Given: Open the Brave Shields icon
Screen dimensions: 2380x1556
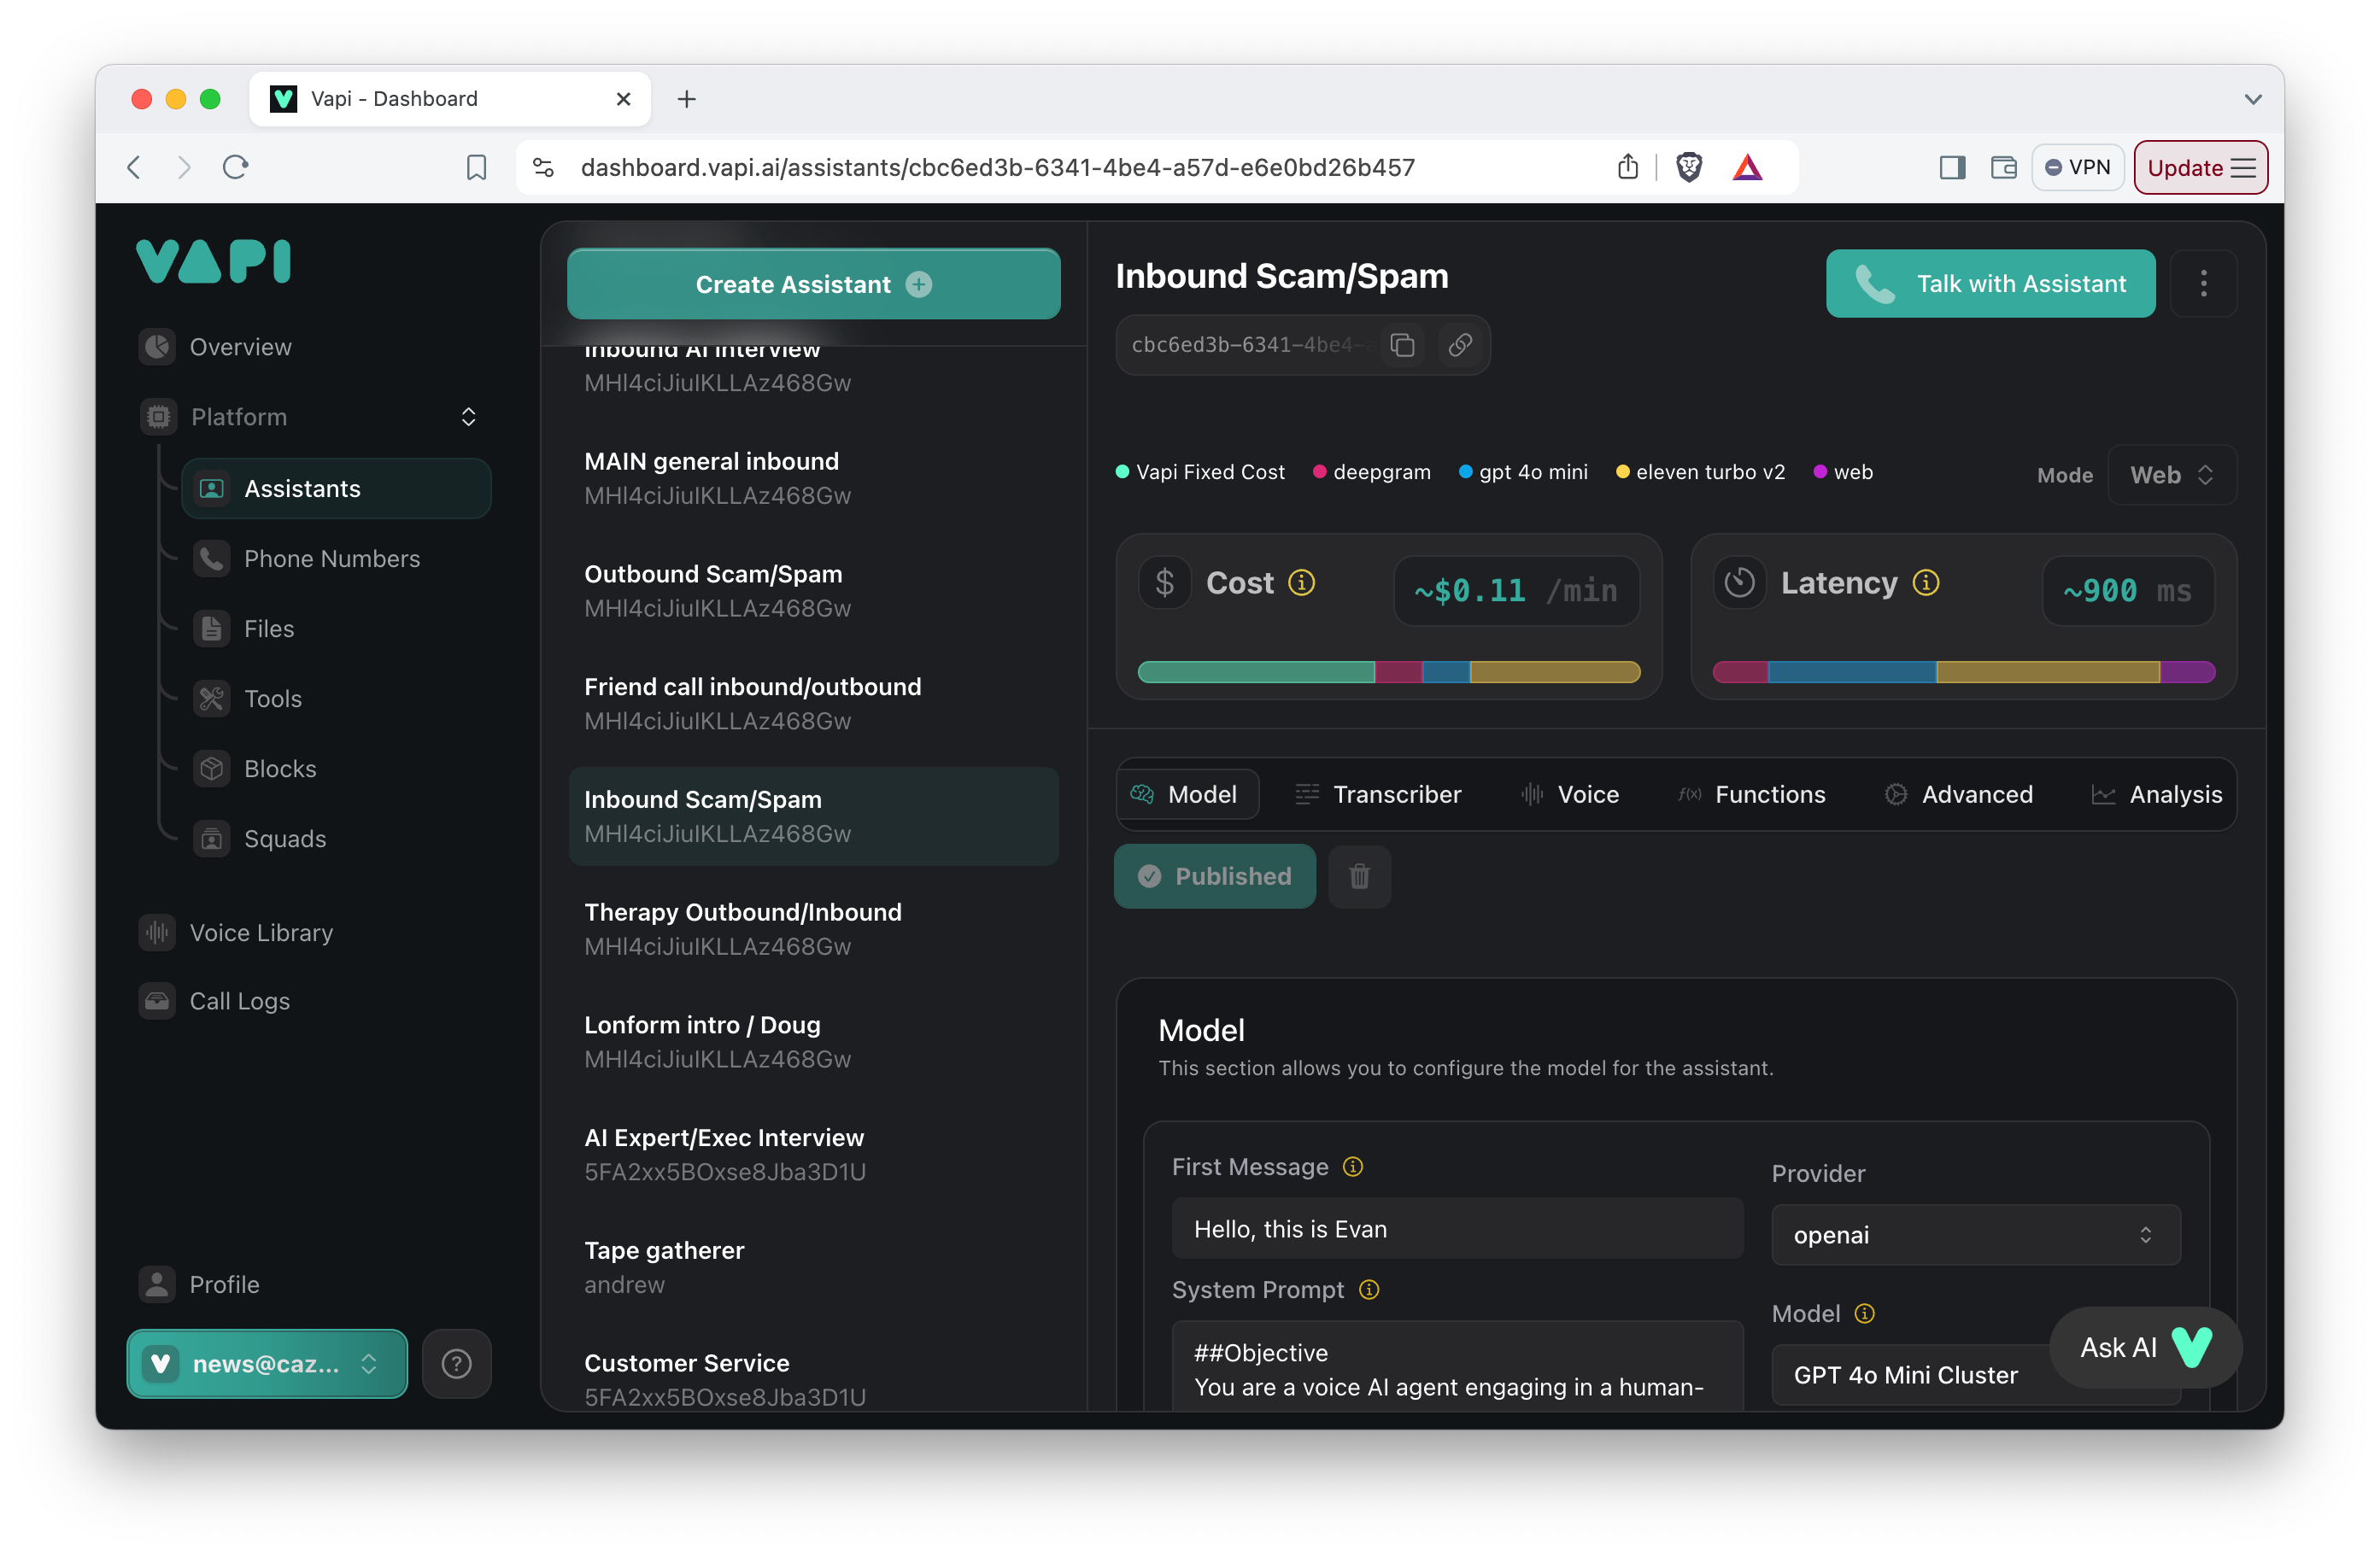Looking at the screenshot, I should coord(1689,167).
